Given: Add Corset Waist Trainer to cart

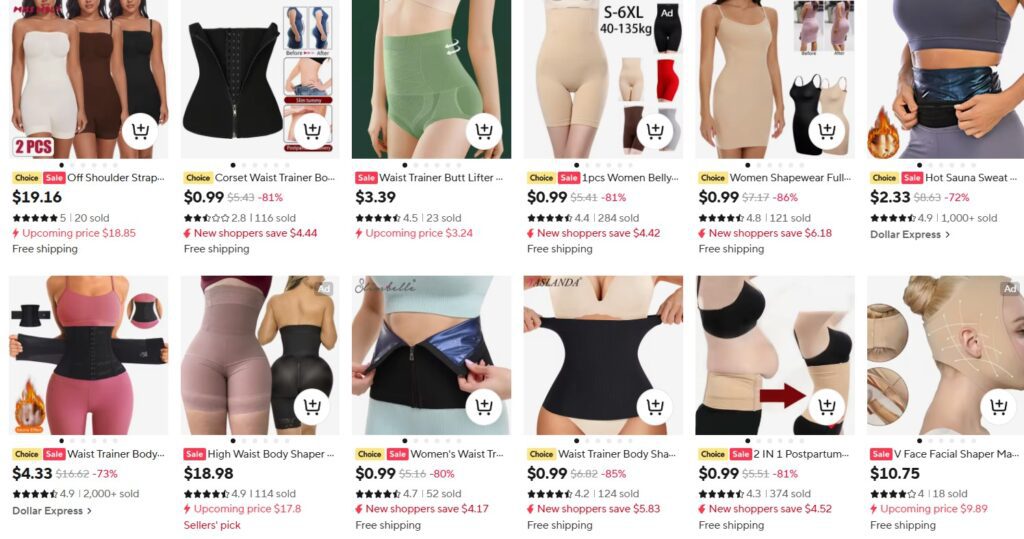Looking at the screenshot, I should 312,131.
